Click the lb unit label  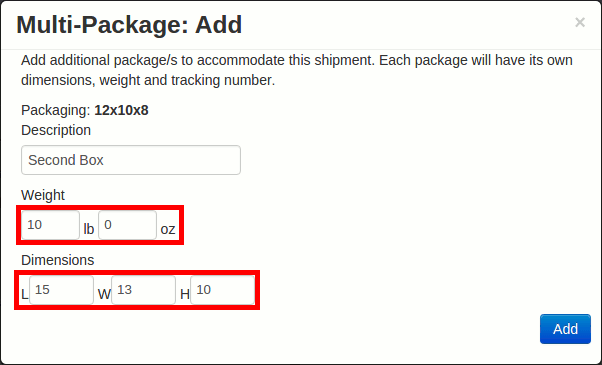[89, 229]
